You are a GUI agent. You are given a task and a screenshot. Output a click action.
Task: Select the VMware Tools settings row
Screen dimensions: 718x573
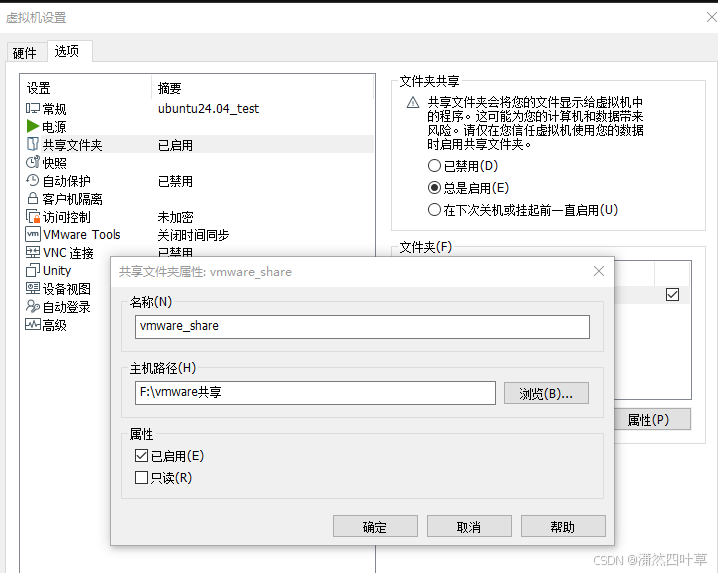[x=198, y=235]
